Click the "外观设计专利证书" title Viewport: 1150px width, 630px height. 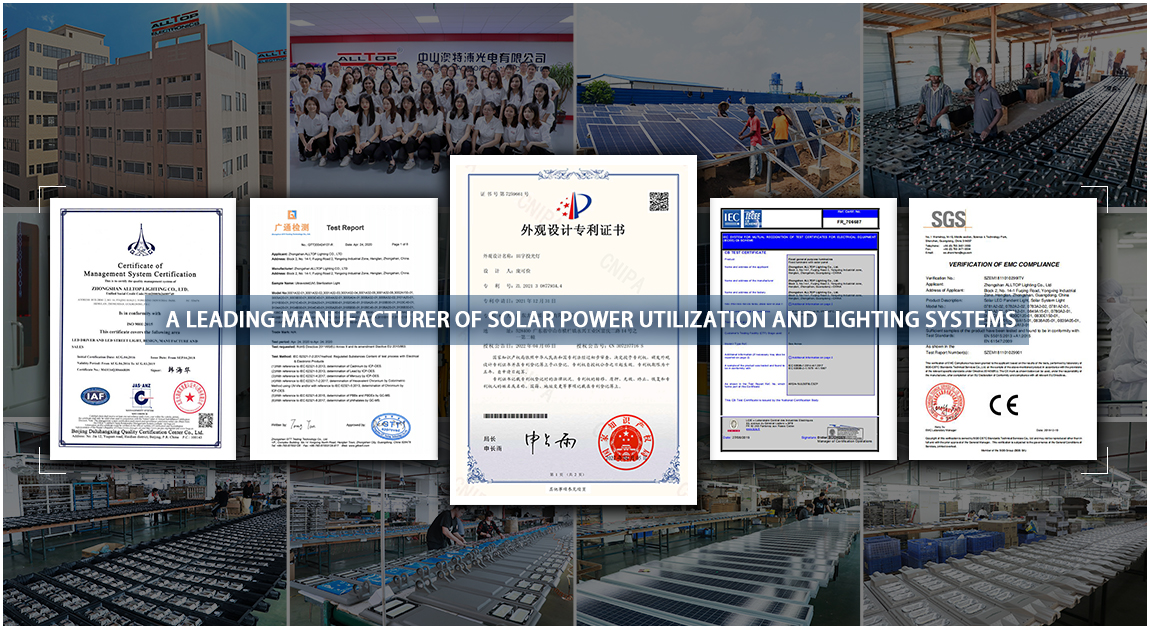pyautogui.click(x=573, y=230)
